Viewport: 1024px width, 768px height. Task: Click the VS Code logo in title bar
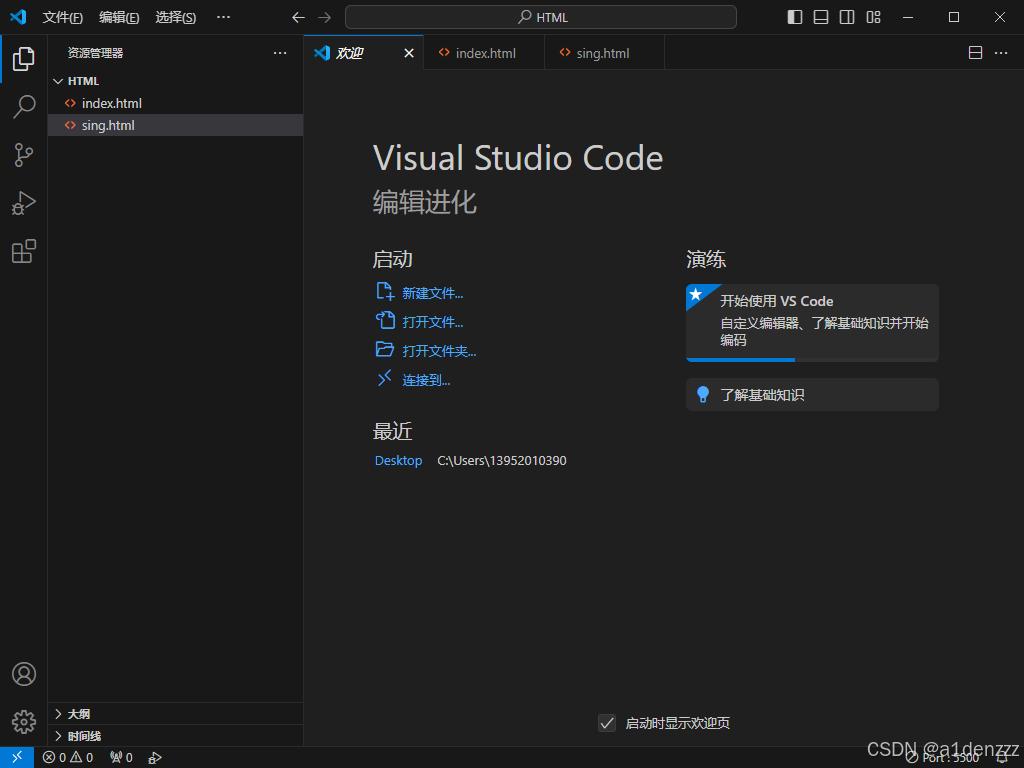18,17
